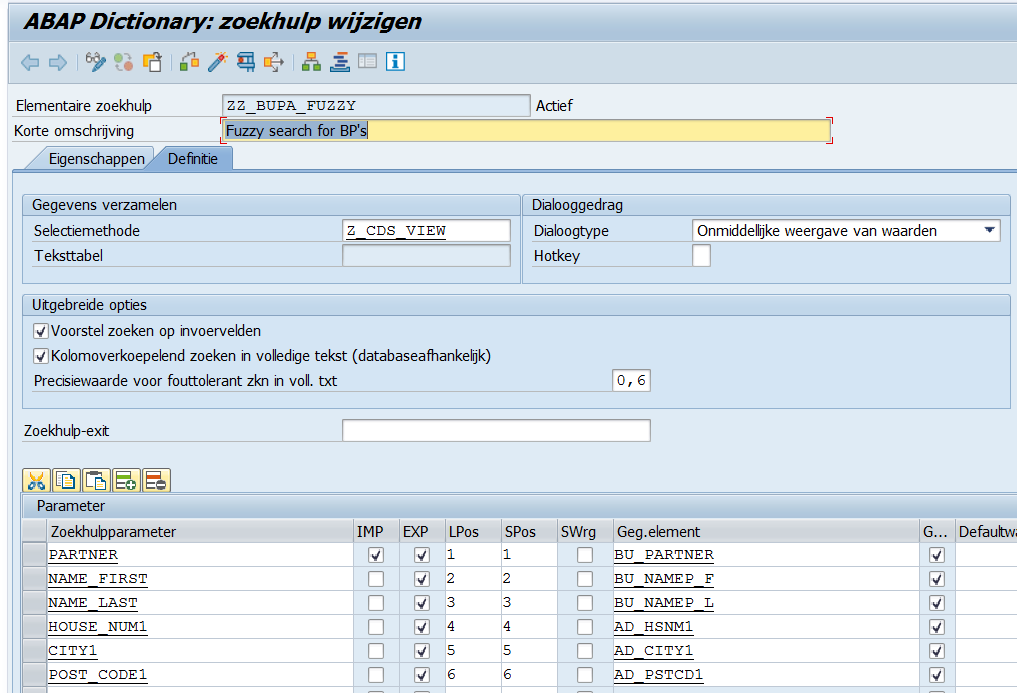Click the Zoekhulpparameter column header
The height and width of the screenshot is (693, 1017).
coord(200,531)
